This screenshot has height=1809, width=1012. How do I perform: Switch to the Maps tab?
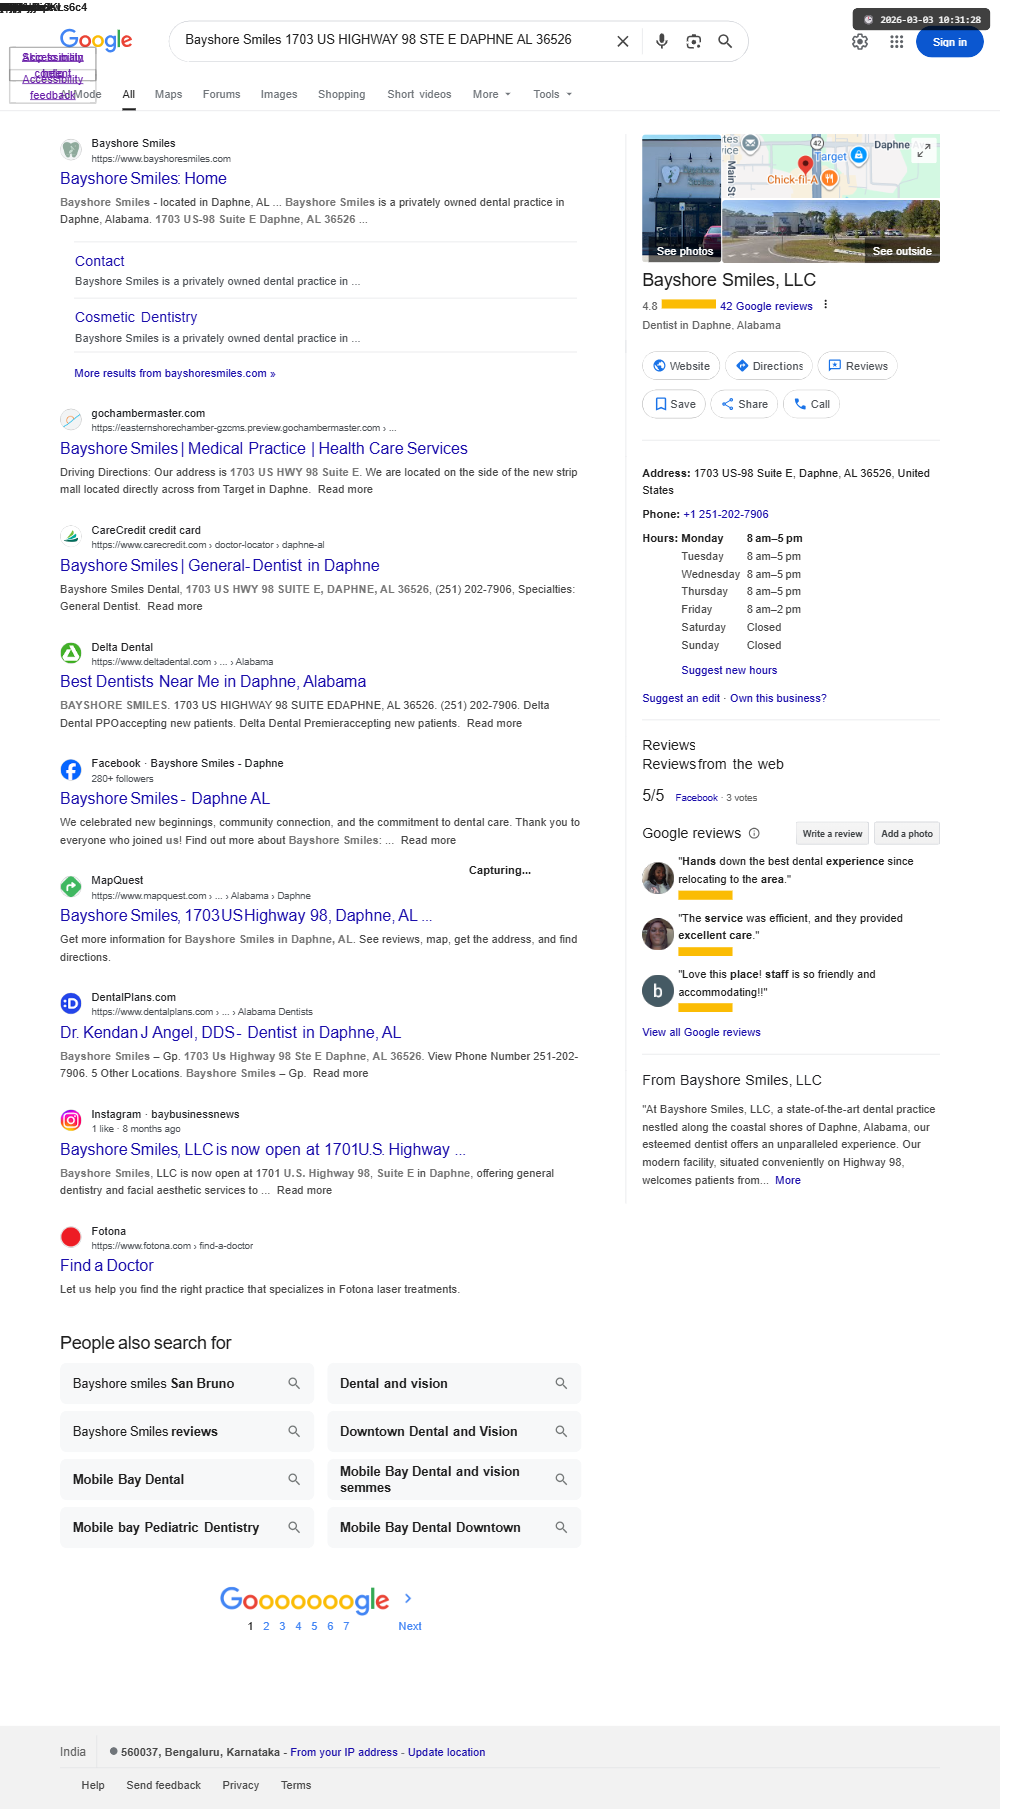click(x=168, y=94)
